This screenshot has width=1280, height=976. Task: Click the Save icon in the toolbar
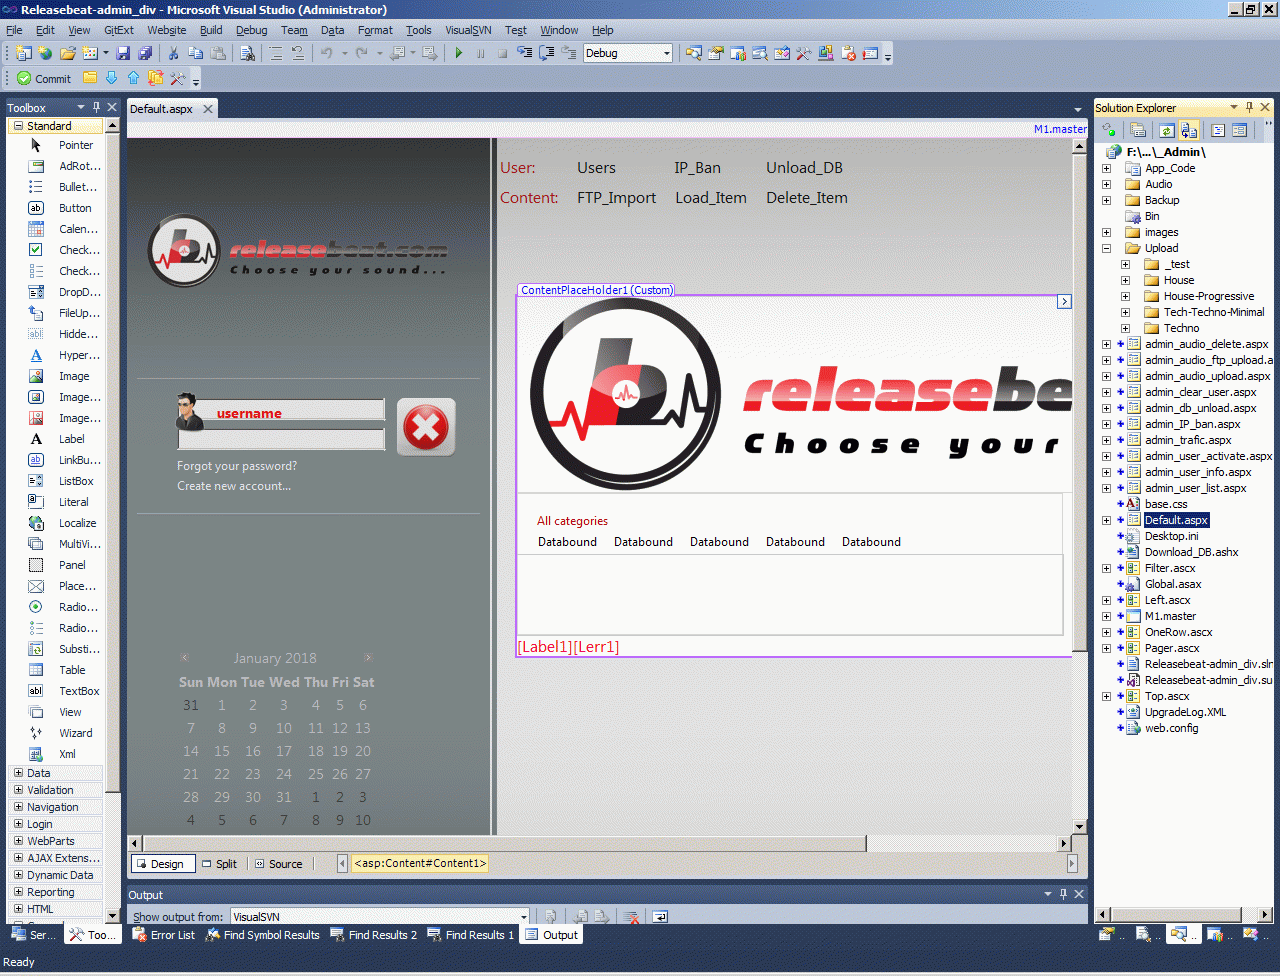click(123, 53)
